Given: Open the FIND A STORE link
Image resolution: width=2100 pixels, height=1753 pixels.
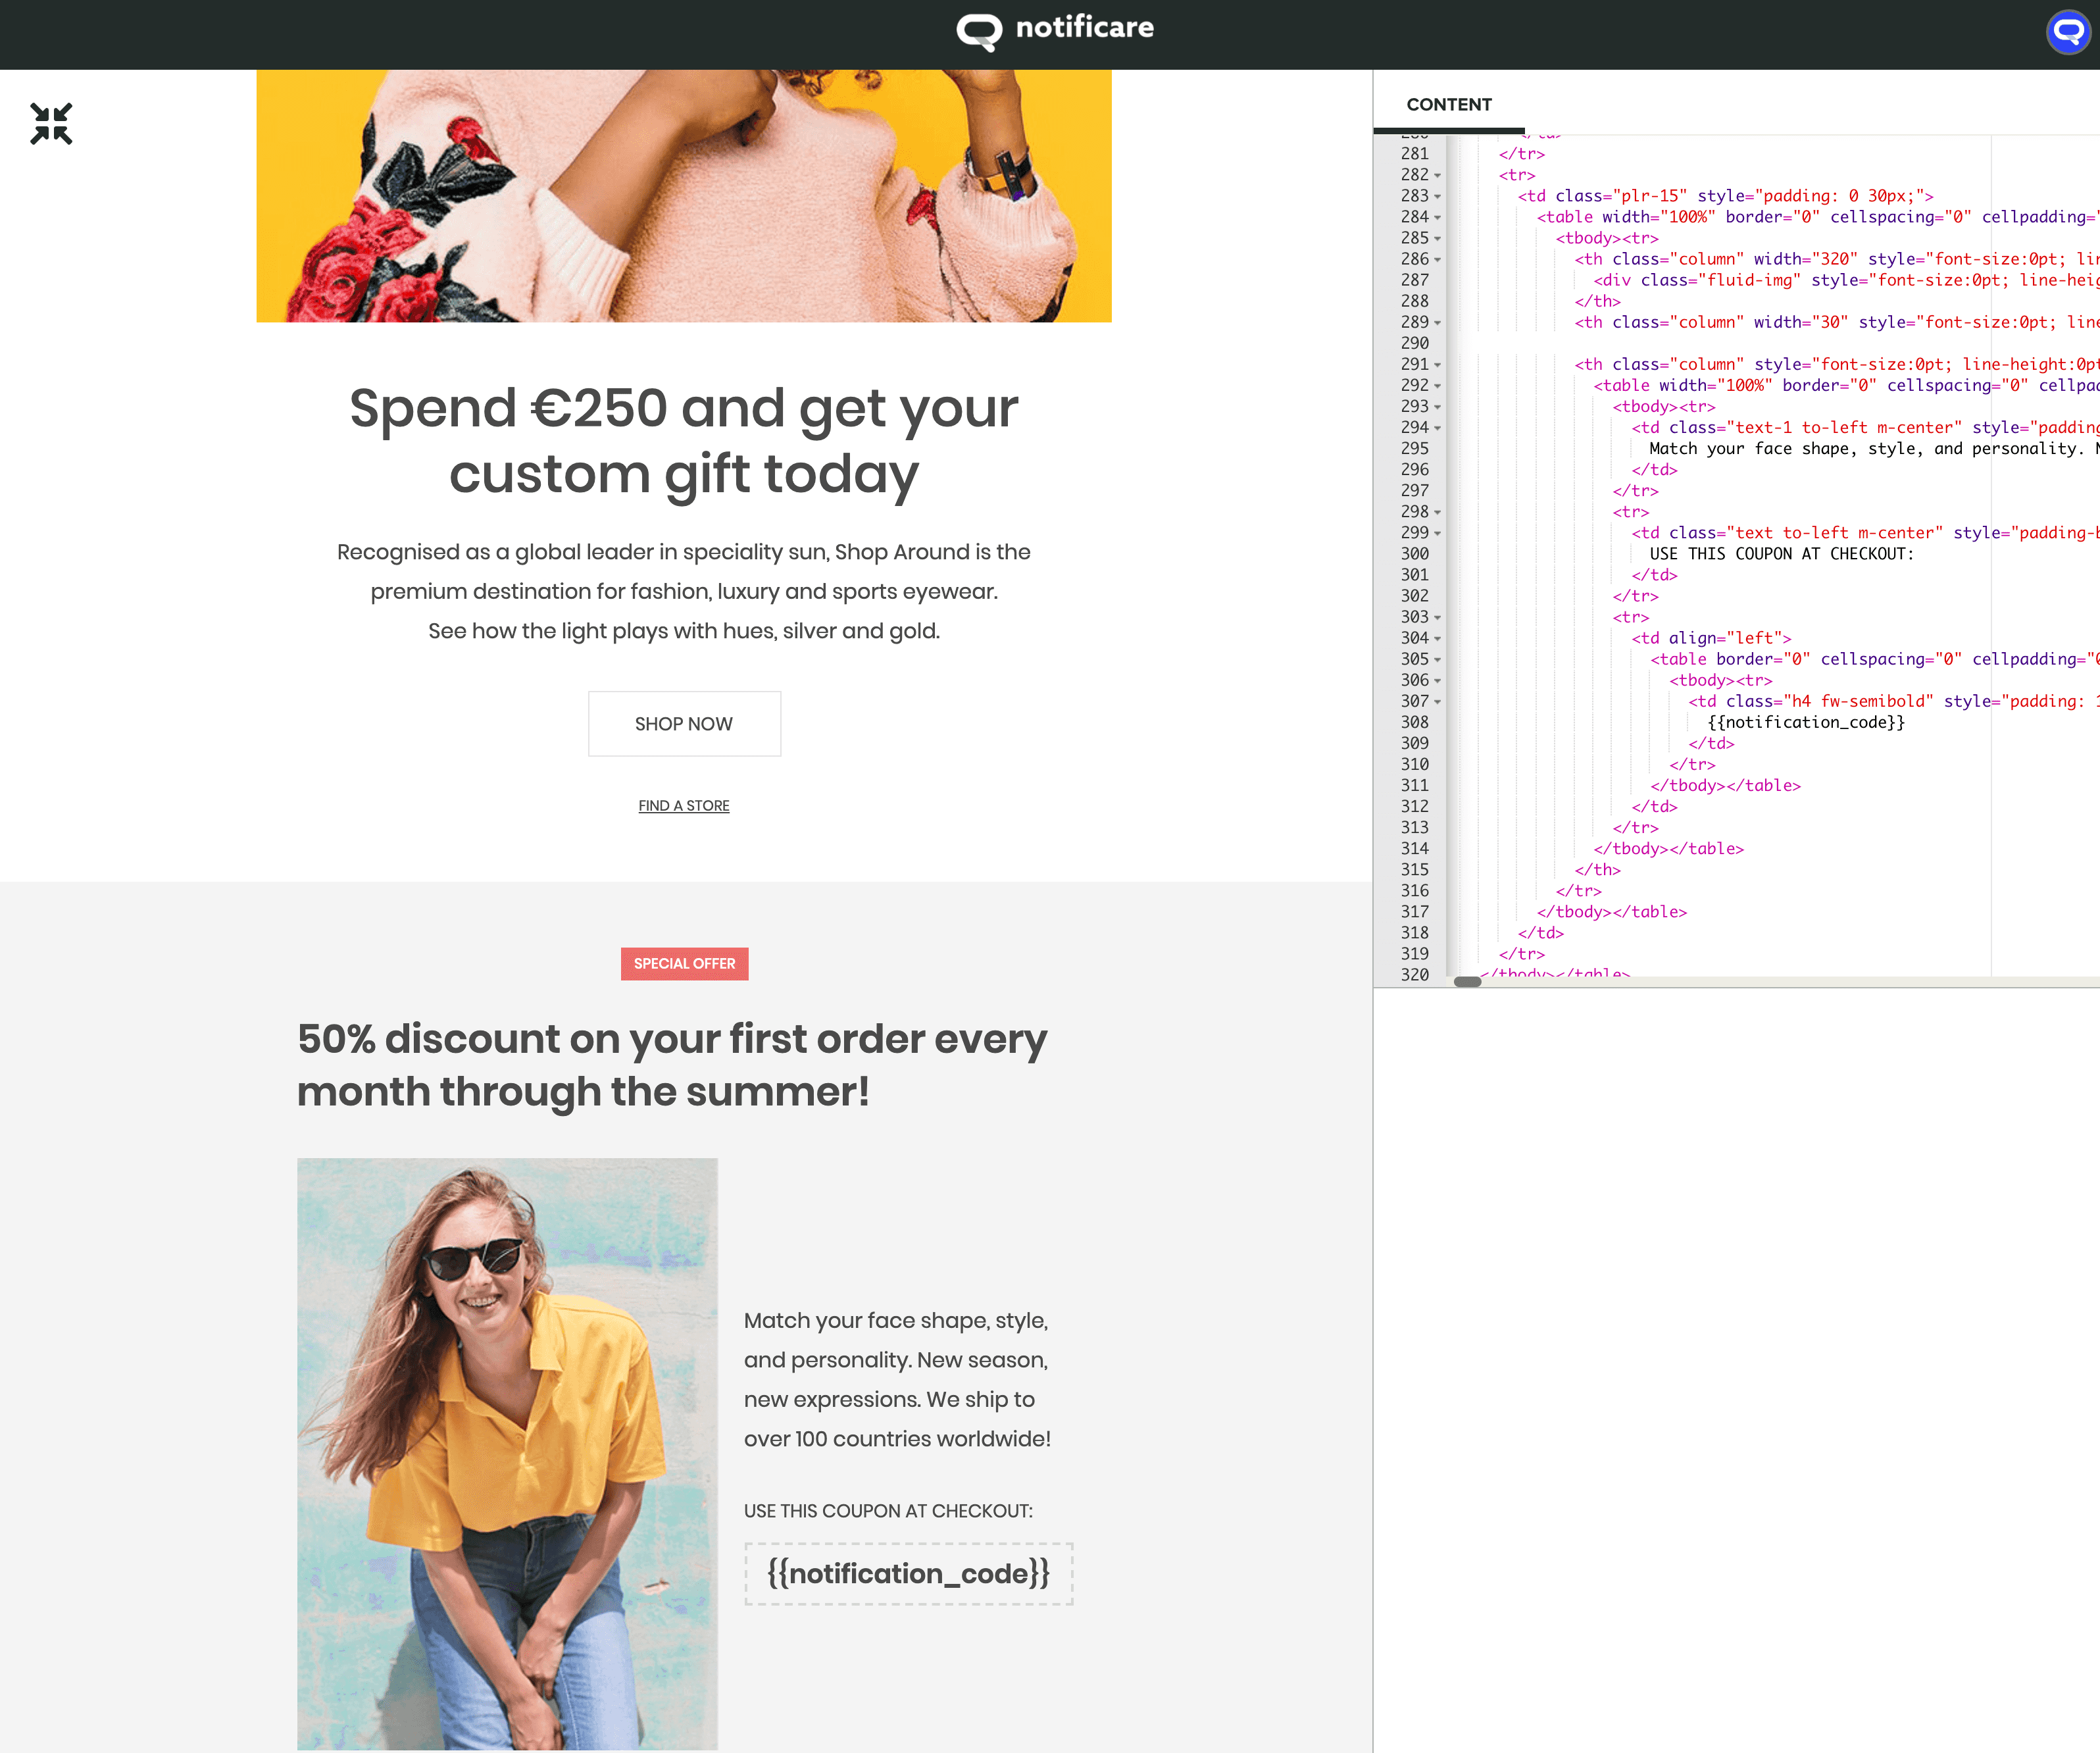Looking at the screenshot, I should 683,805.
